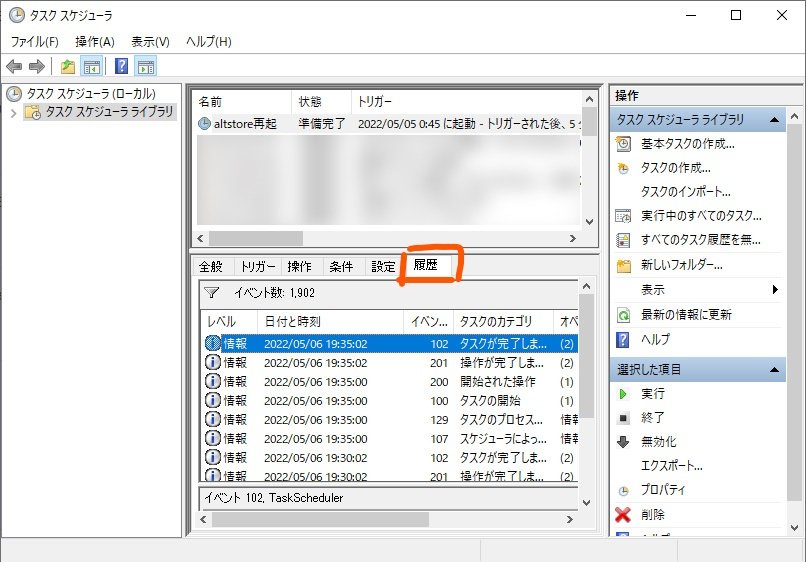The width and height of the screenshot is (806, 562).
Task: Click info icon of event 200 row
Action: pyautogui.click(x=213, y=382)
